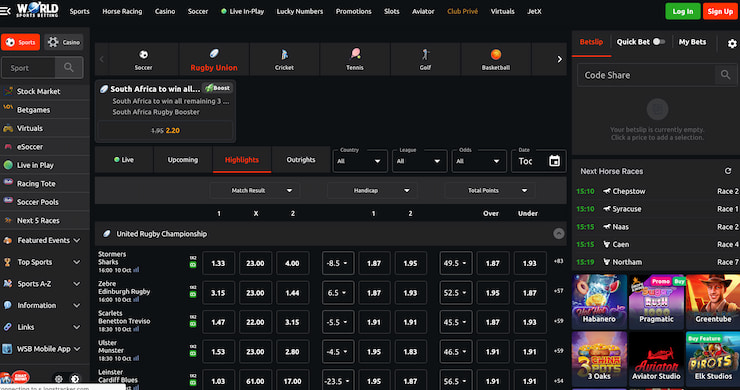Expand the Top Sports section
Screen dimensions: 740x390
click(45, 262)
